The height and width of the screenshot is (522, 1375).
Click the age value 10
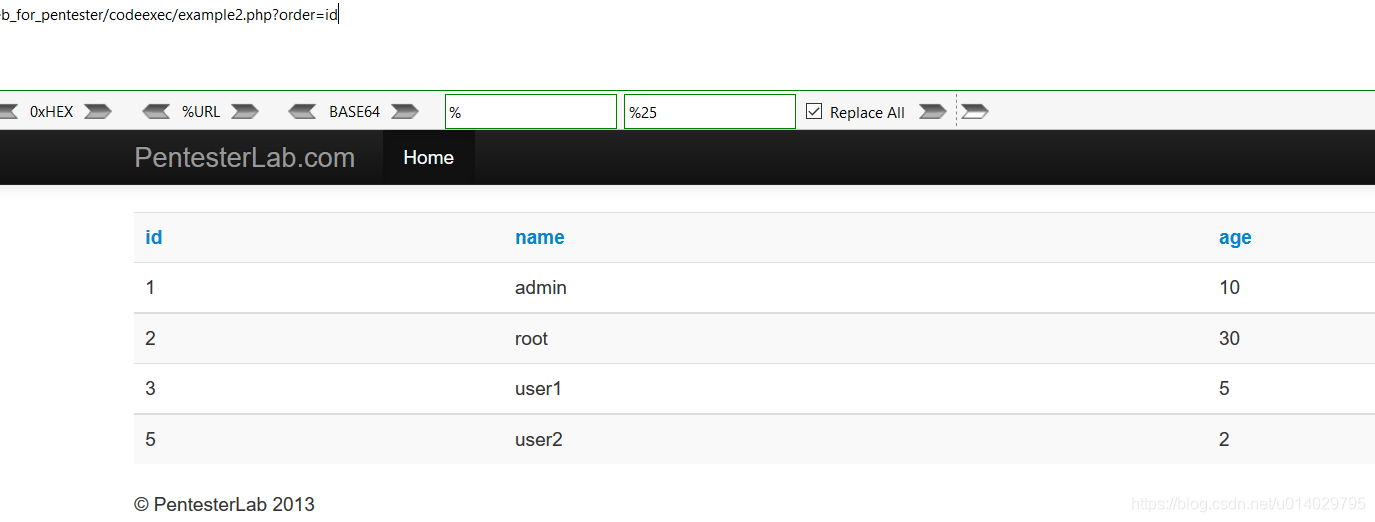[x=1229, y=288]
